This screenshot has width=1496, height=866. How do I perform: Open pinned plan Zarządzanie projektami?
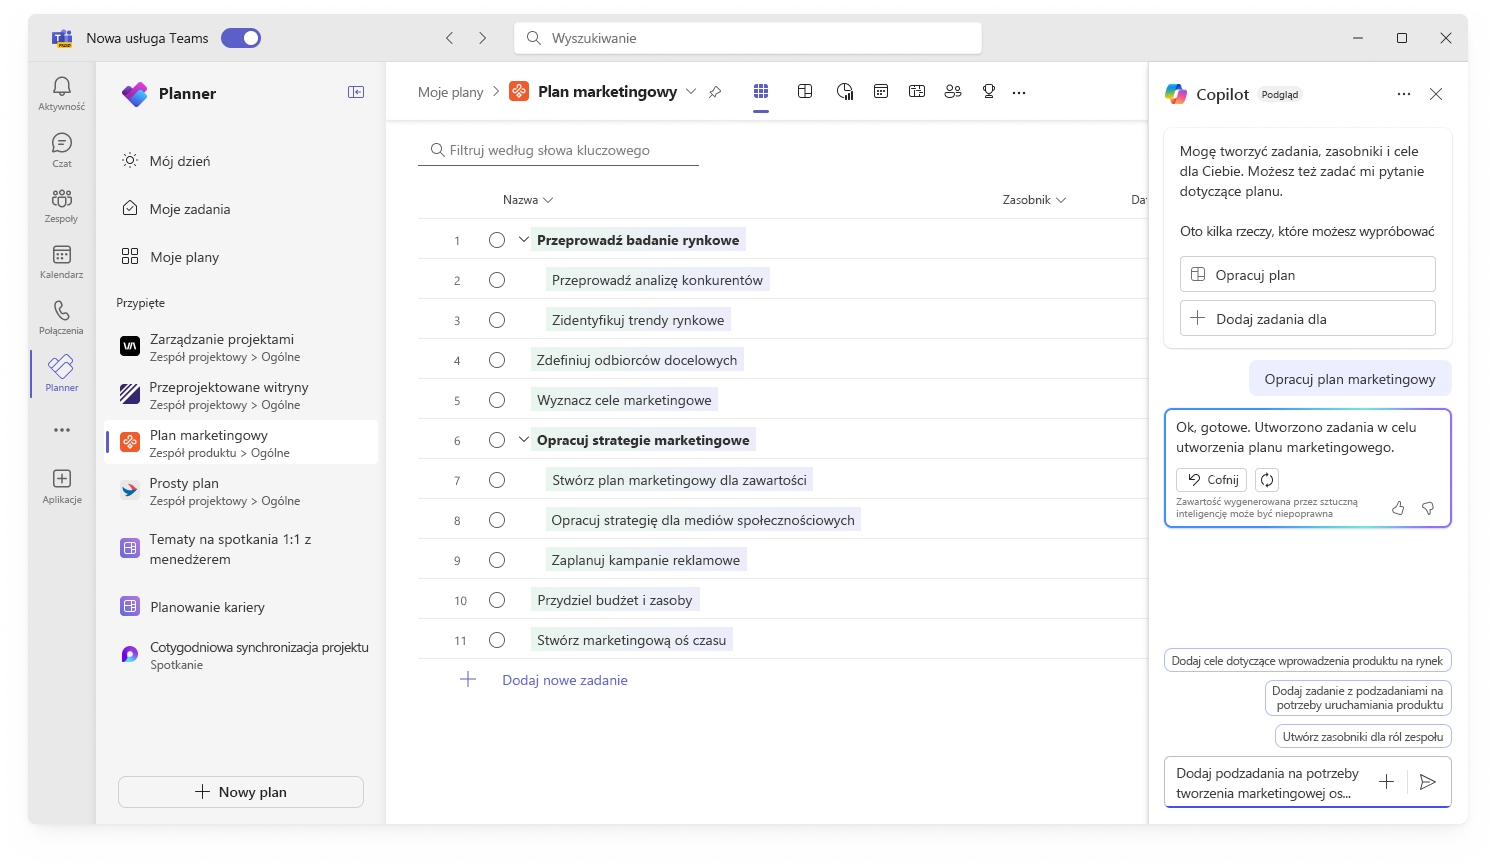point(241,347)
